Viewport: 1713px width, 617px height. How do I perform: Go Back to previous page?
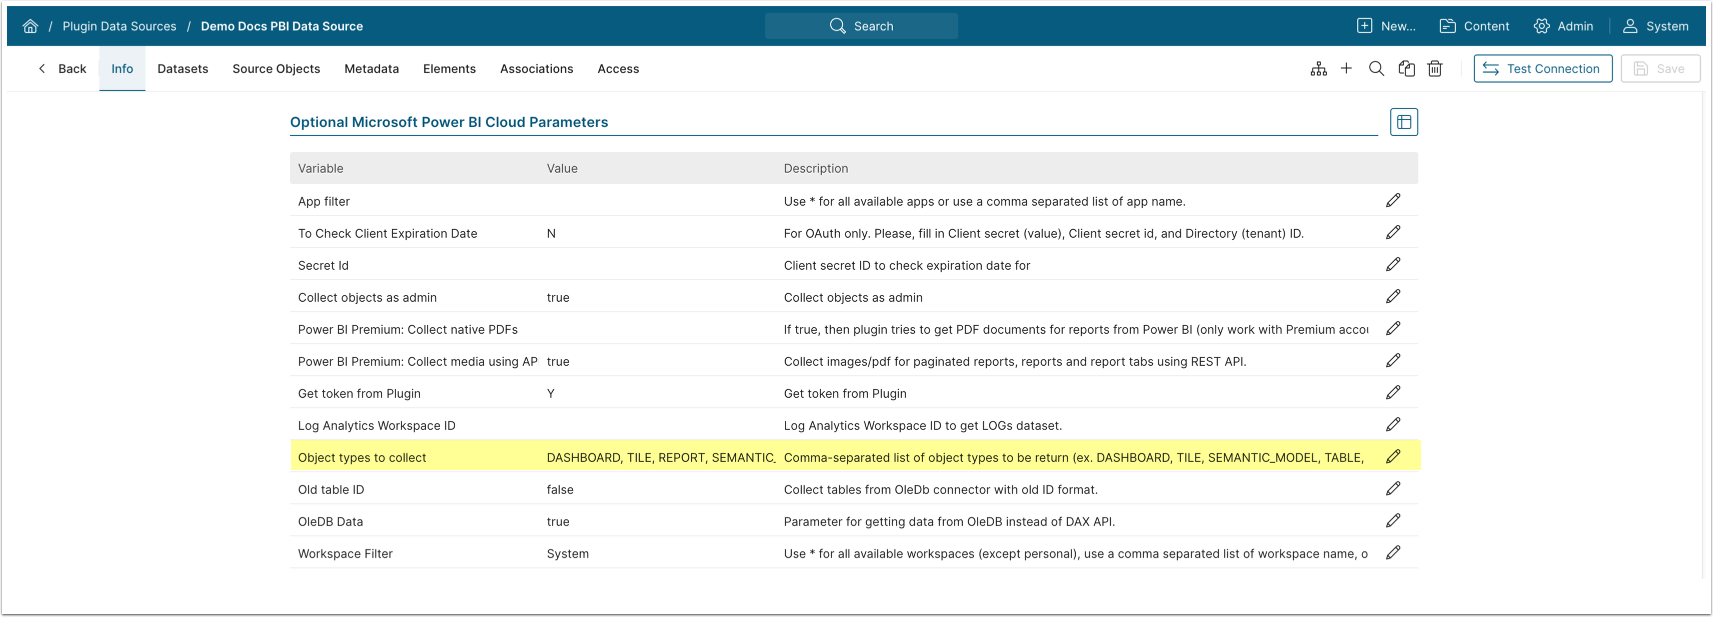click(x=62, y=69)
